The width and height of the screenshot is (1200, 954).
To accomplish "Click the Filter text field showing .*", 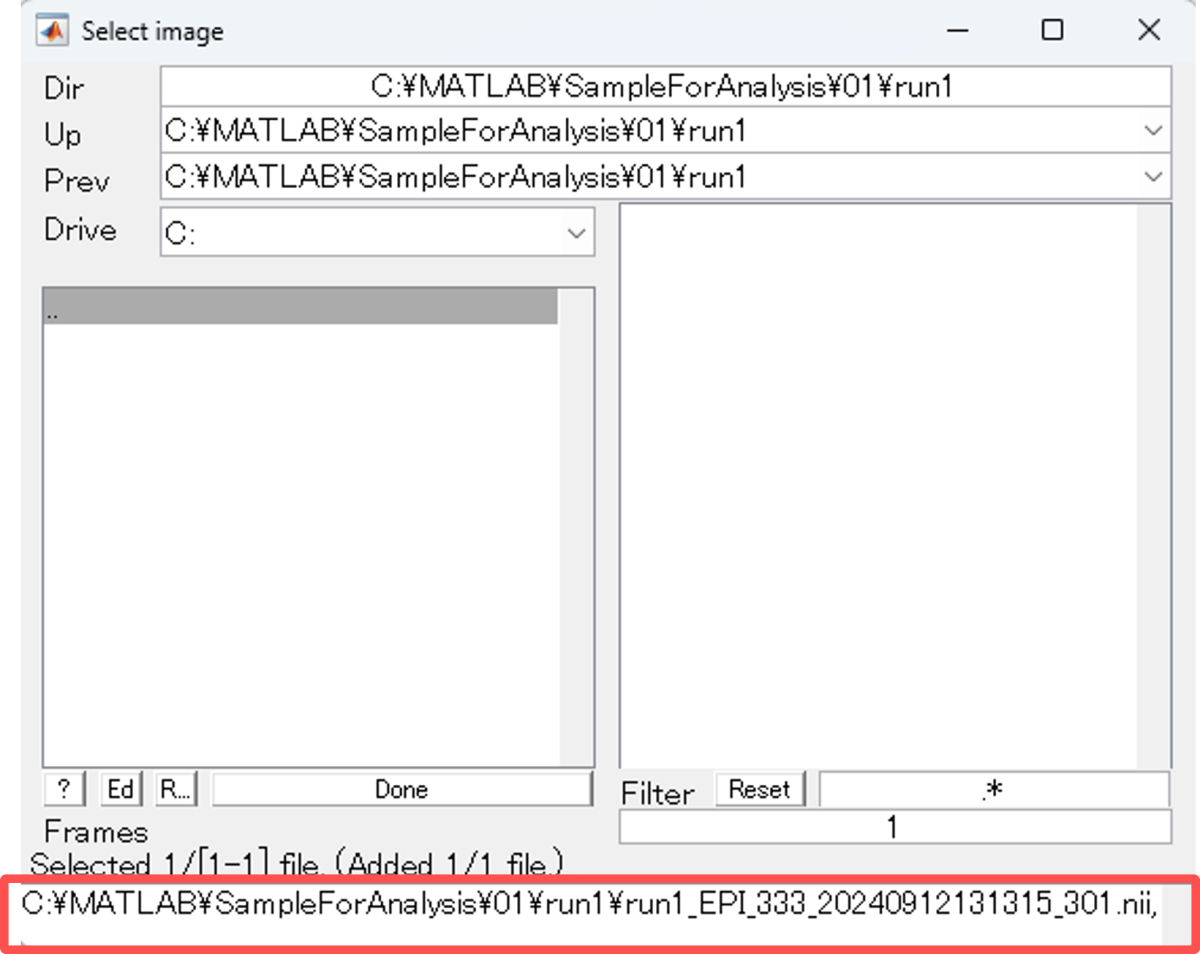I will coord(993,789).
